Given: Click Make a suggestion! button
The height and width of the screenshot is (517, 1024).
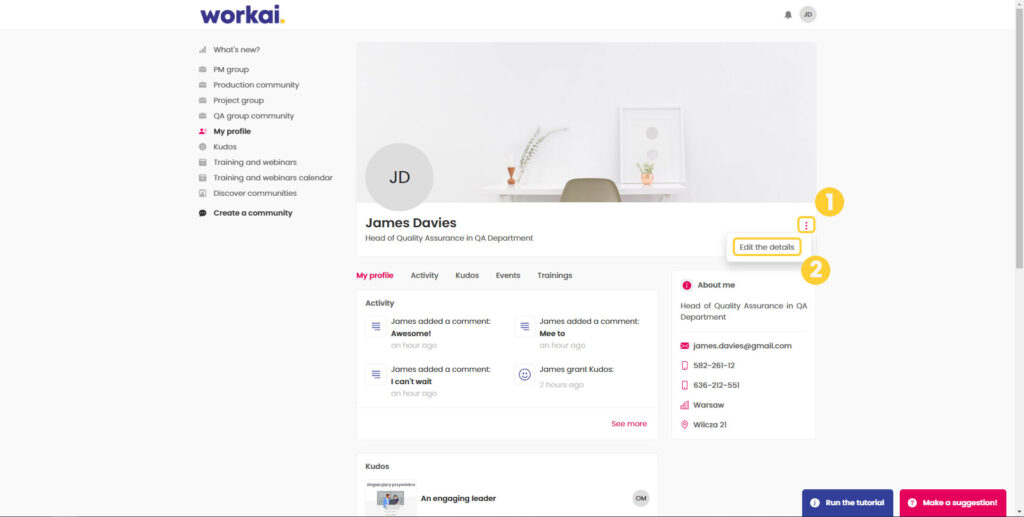Looking at the screenshot, I should coord(953,503).
